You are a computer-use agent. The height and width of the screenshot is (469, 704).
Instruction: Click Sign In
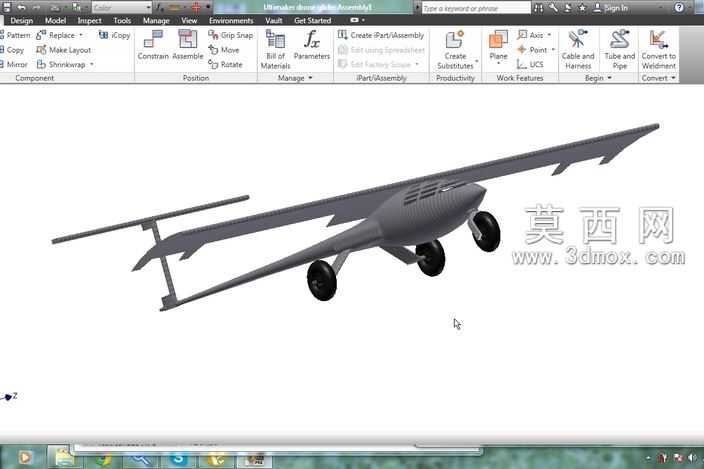pos(611,8)
